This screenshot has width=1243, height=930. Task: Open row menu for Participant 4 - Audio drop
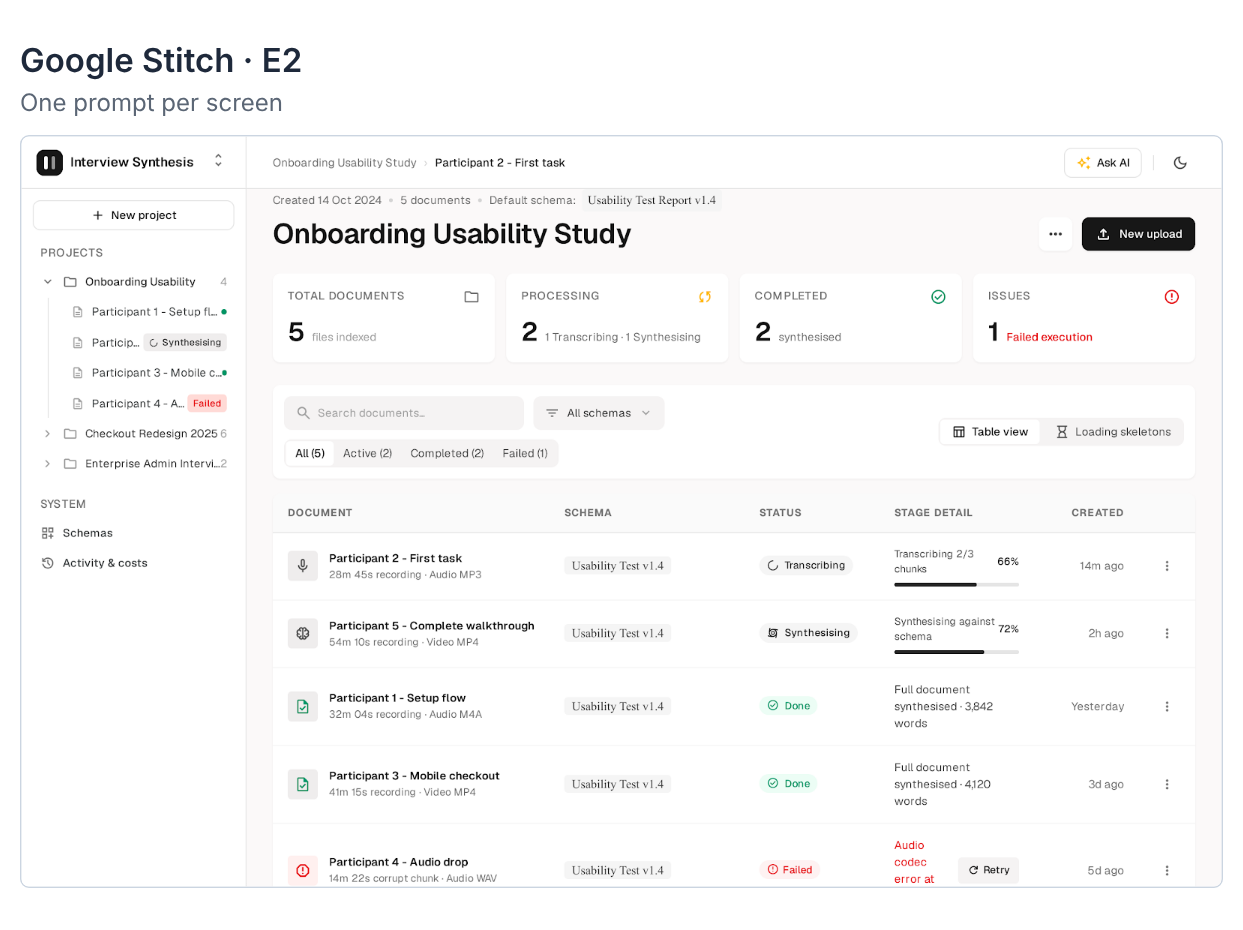[x=1166, y=870]
